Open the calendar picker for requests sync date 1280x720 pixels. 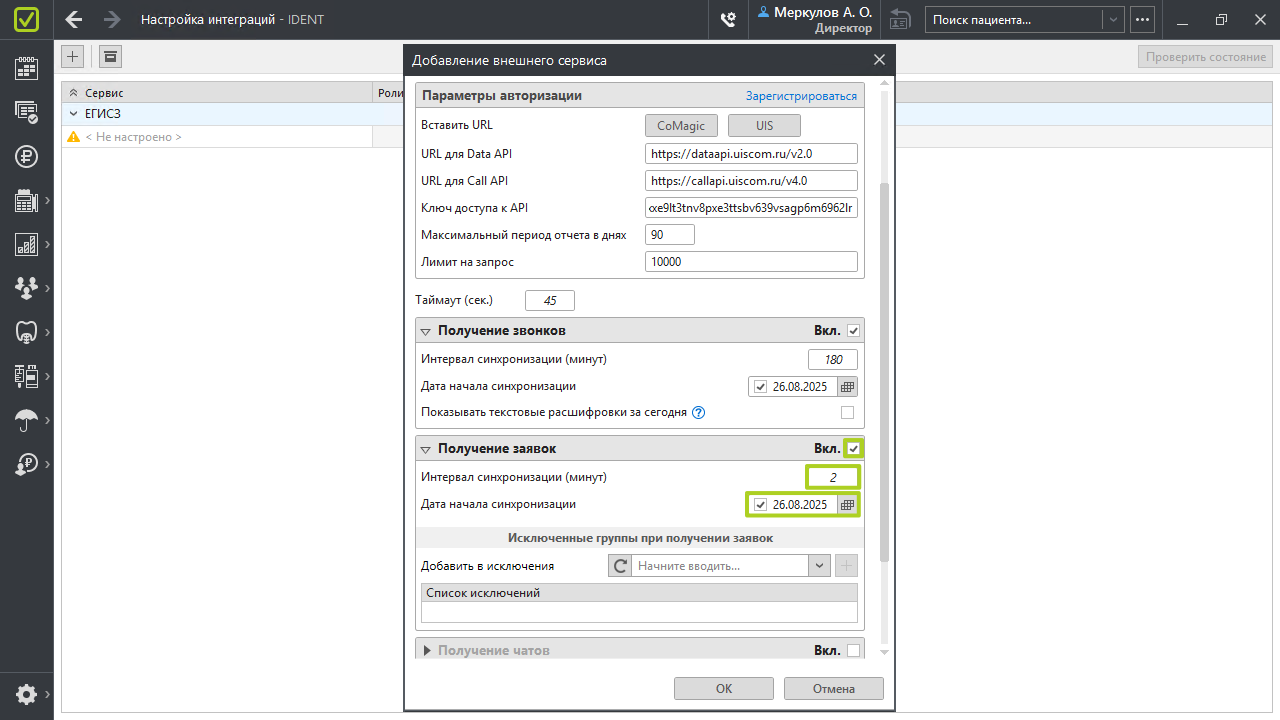[x=847, y=505]
